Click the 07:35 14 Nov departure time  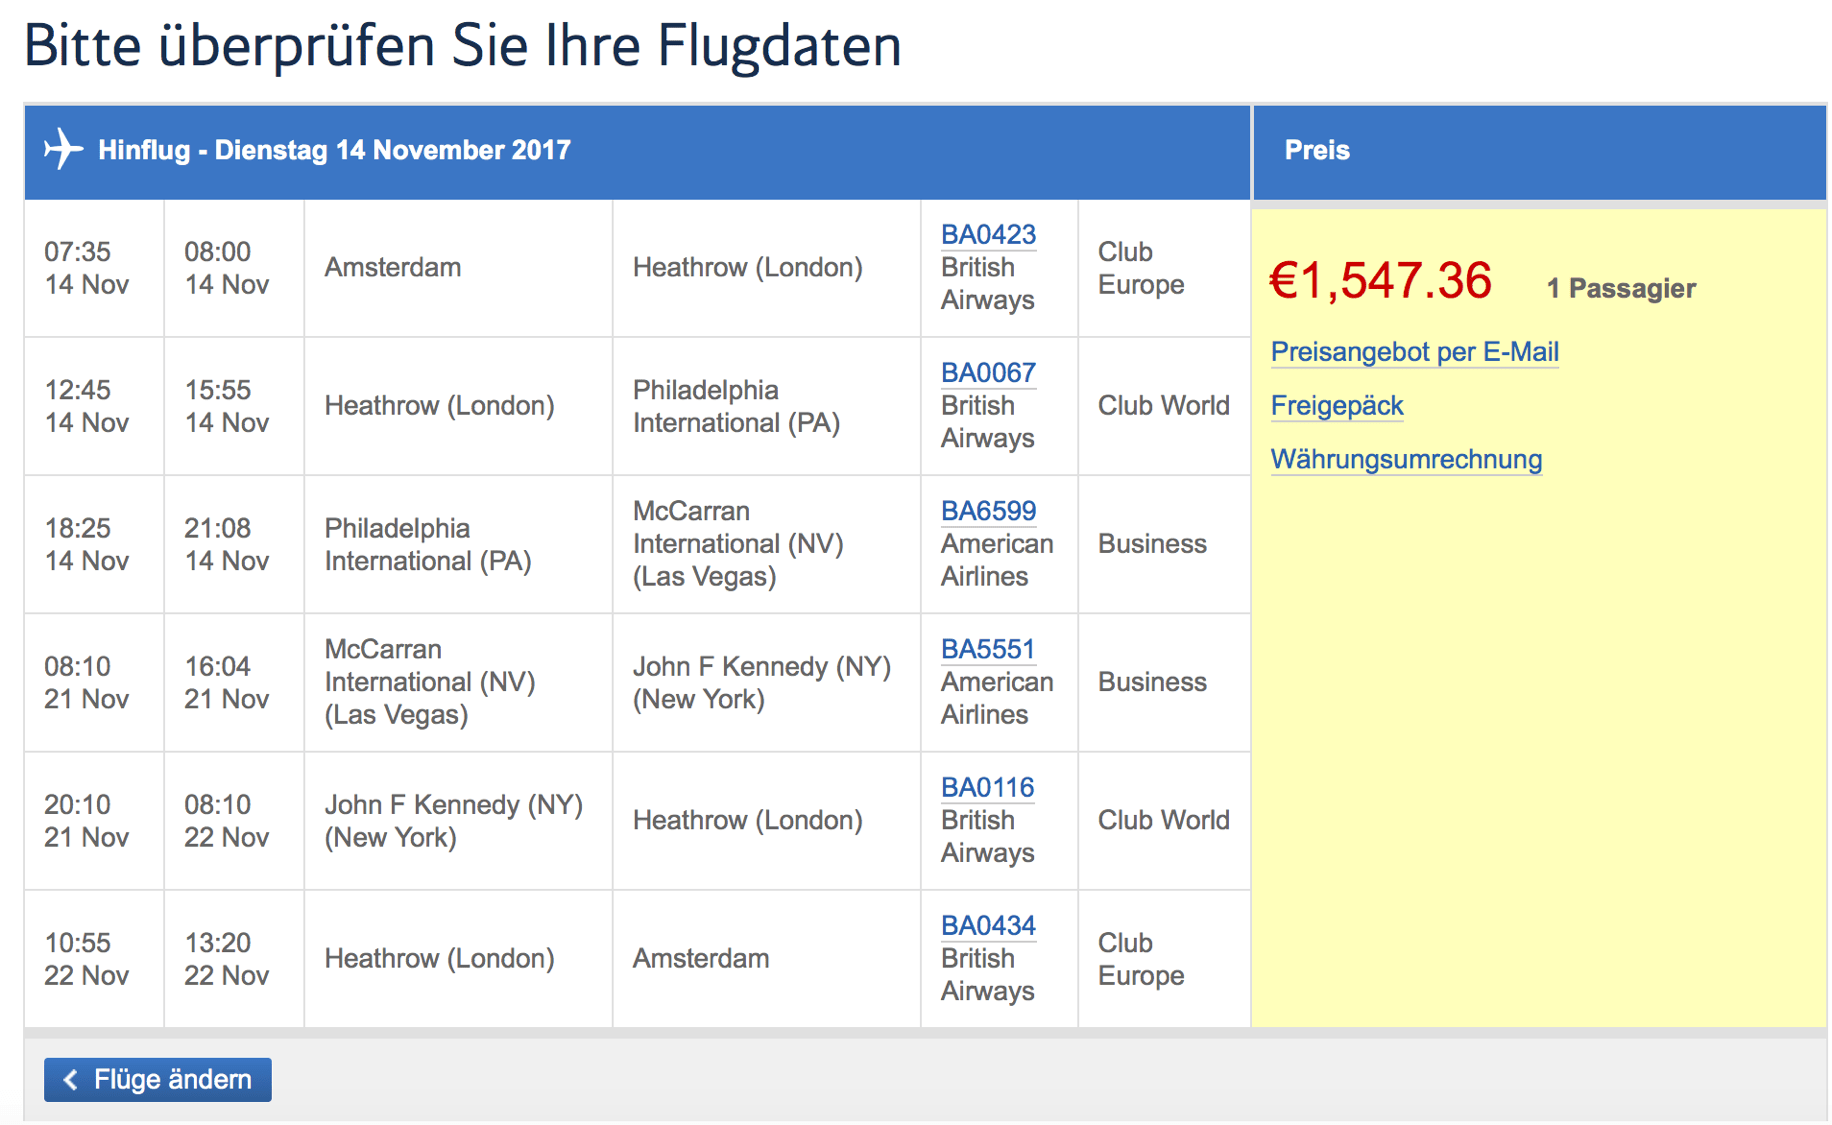(86, 268)
